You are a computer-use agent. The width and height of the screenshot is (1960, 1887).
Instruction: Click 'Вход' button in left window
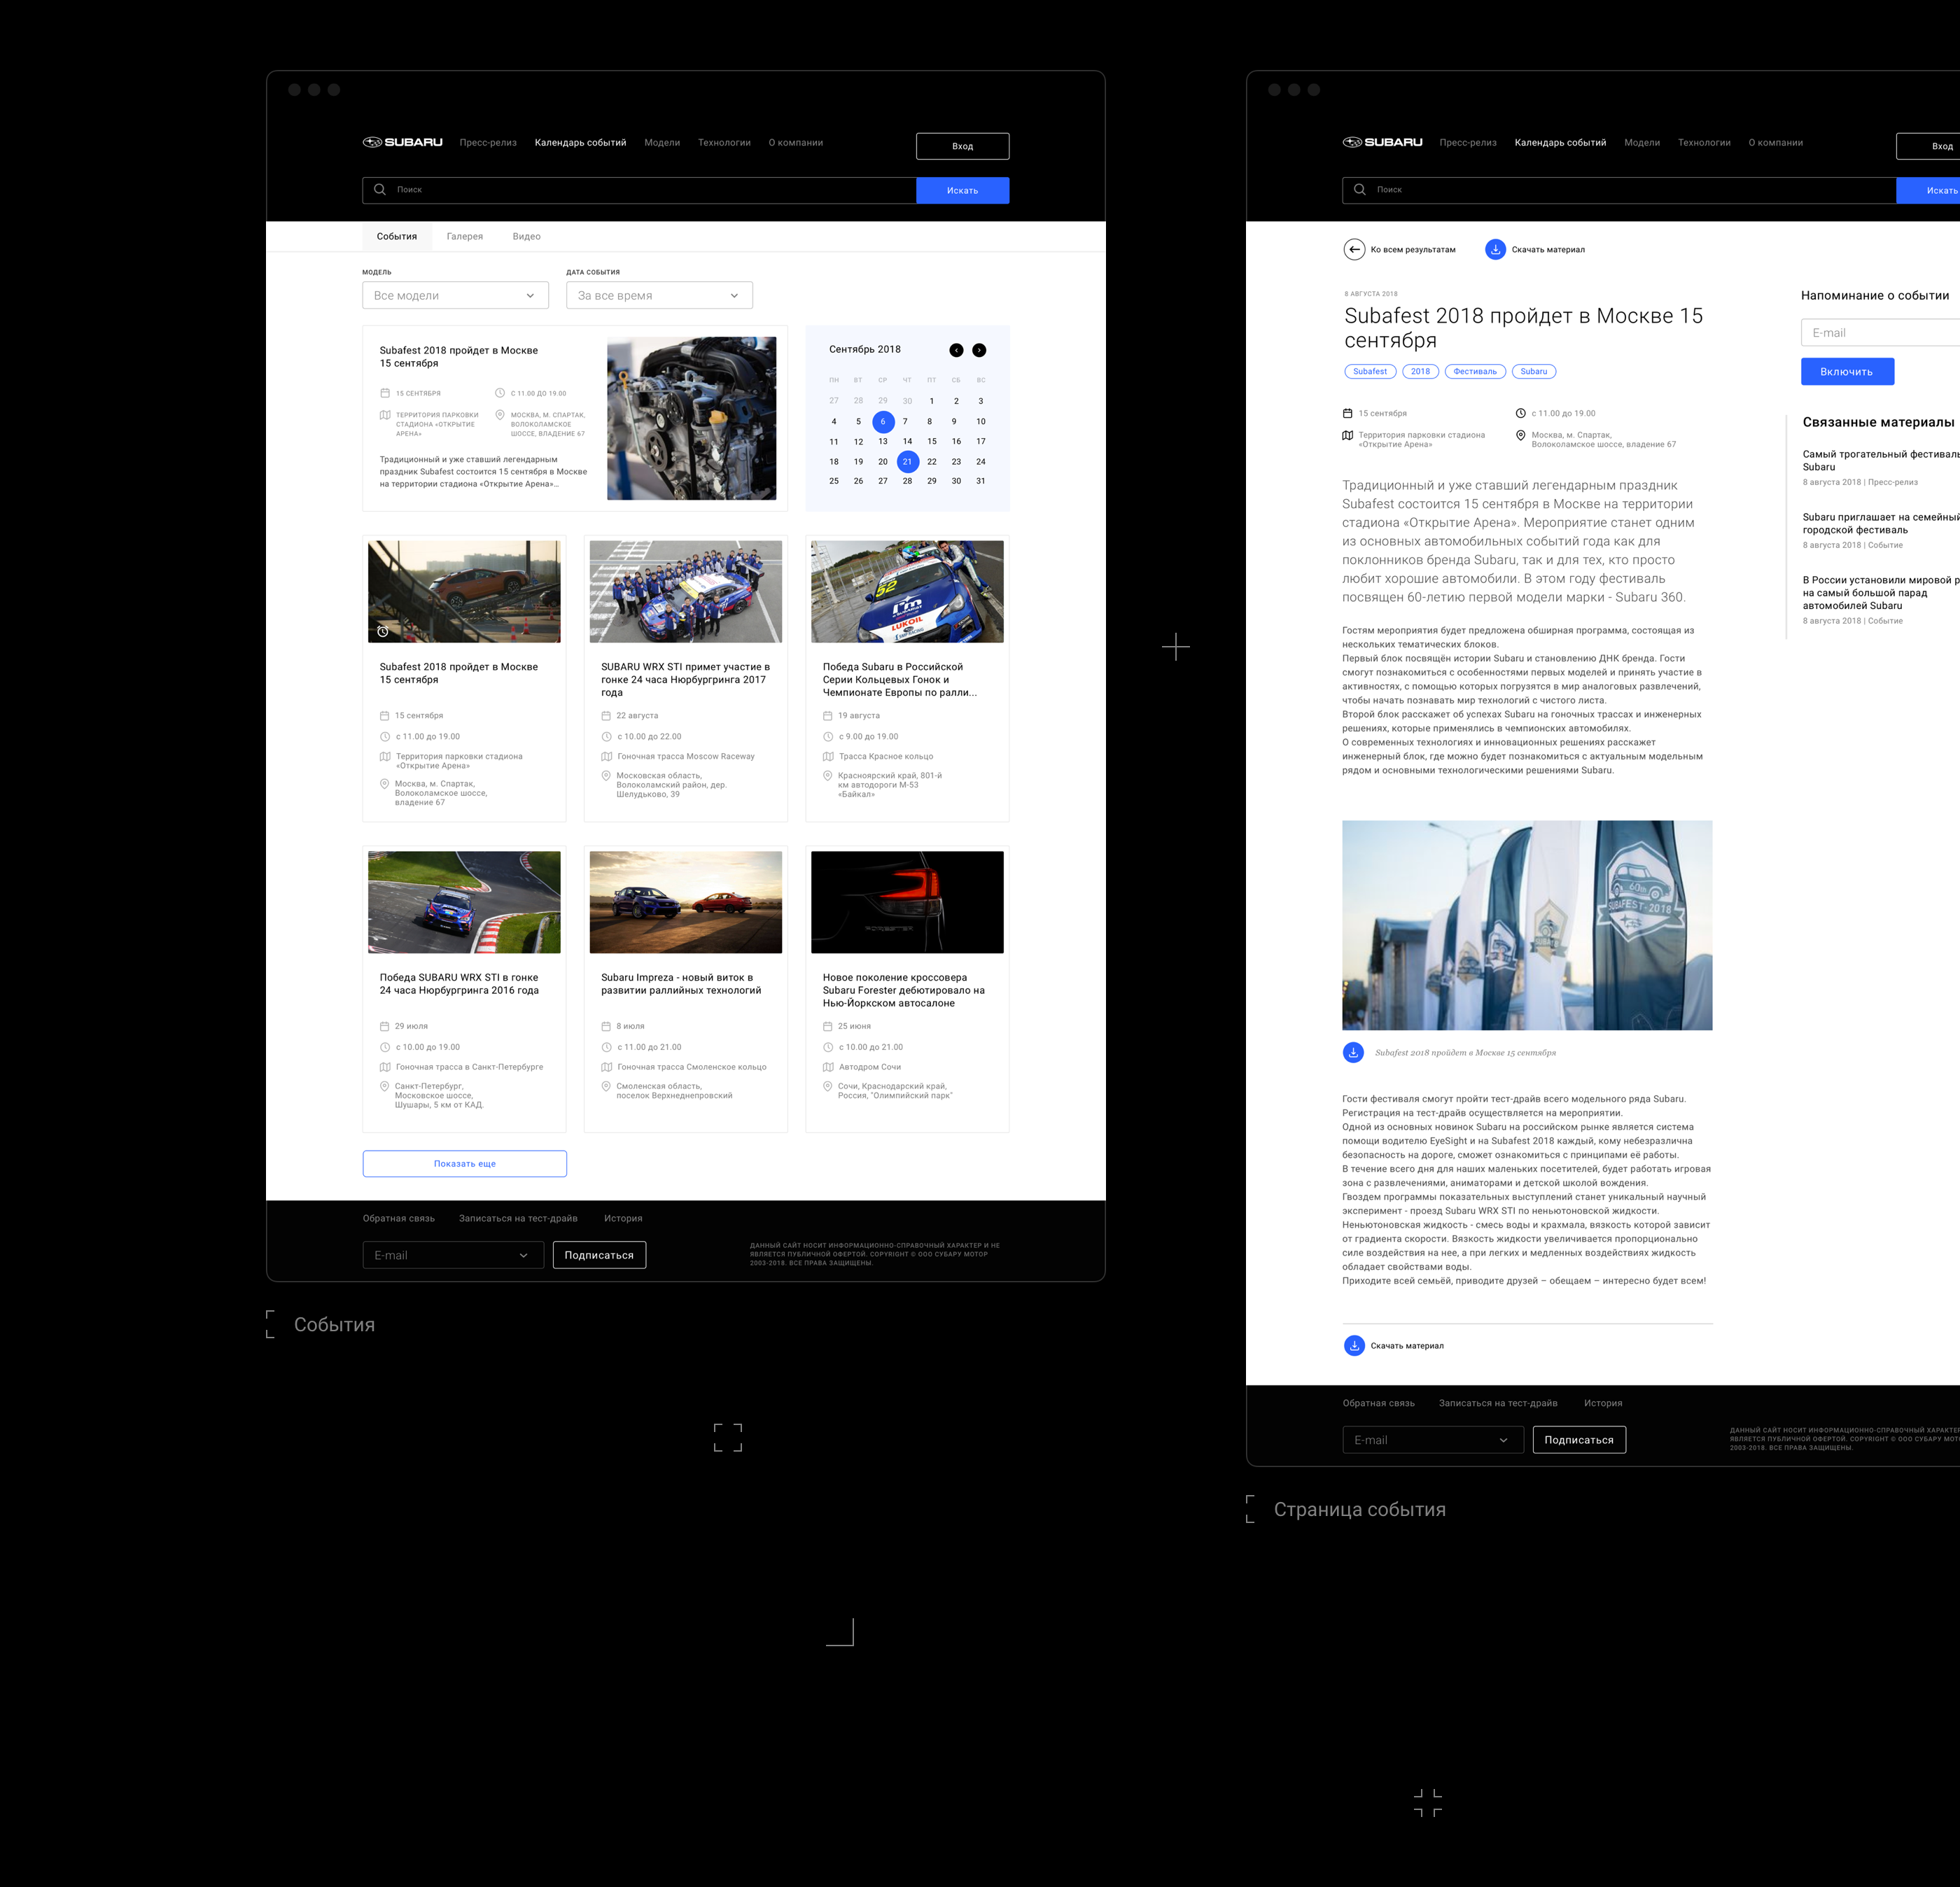963,146
